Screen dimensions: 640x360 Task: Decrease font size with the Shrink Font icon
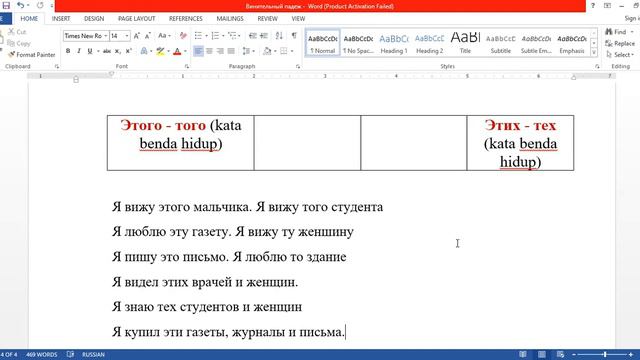coord(148,36)
